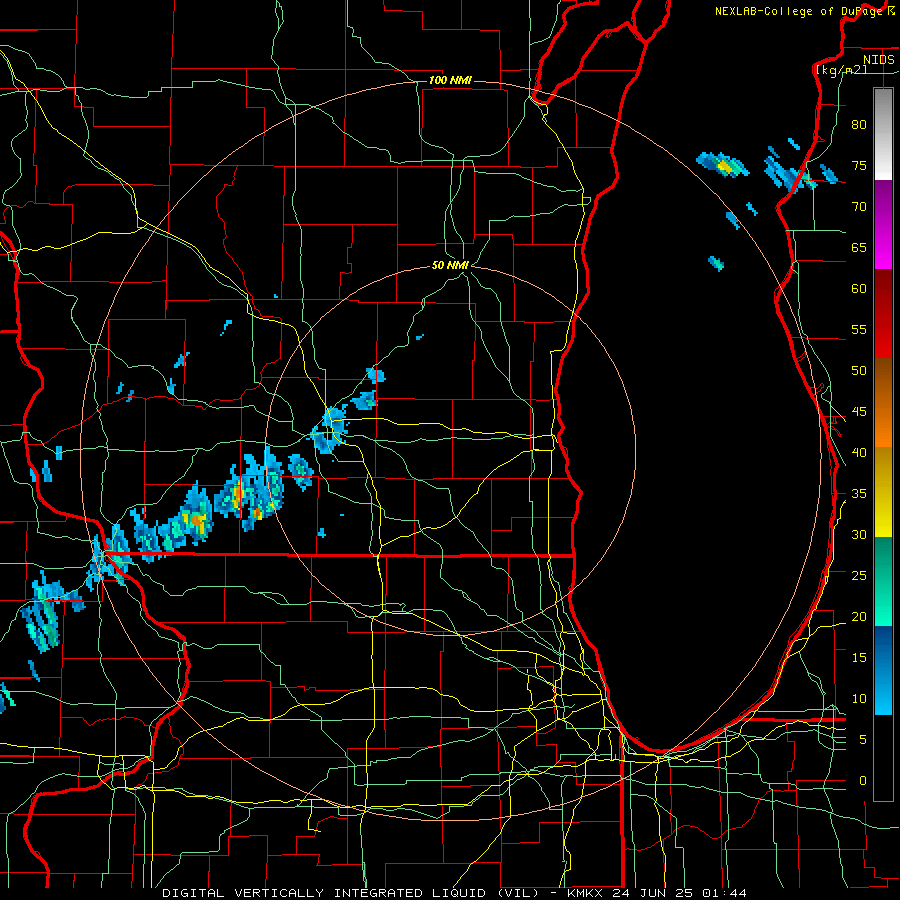This screenshot has width=900, height=900.
Task: Select the orange-brown segment of the color bar
Action: coord(883,402)
